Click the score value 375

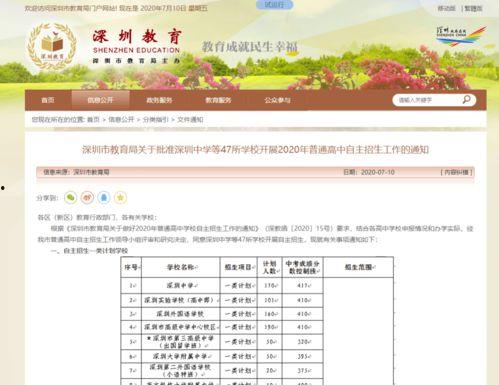pyautogui.click(x=303, y=370)
